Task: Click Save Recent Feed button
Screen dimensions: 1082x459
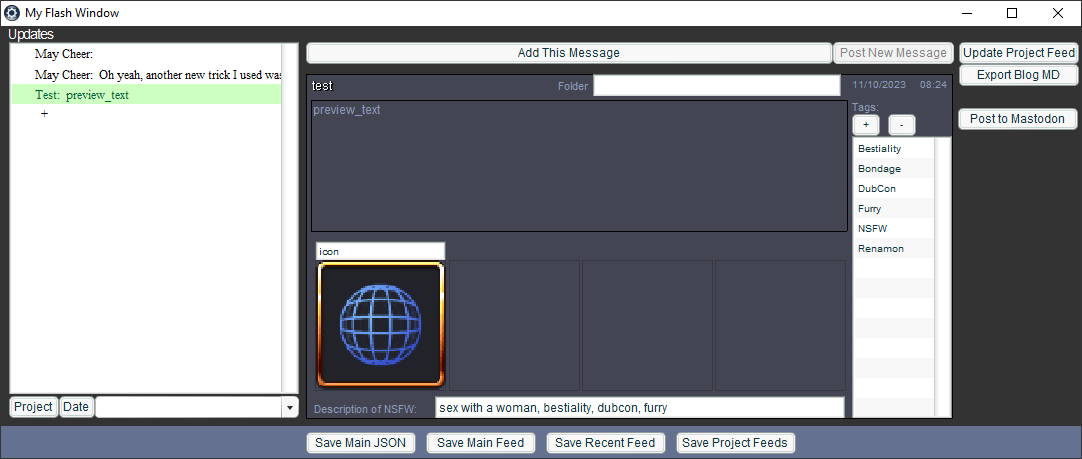Action: (605, 443)
